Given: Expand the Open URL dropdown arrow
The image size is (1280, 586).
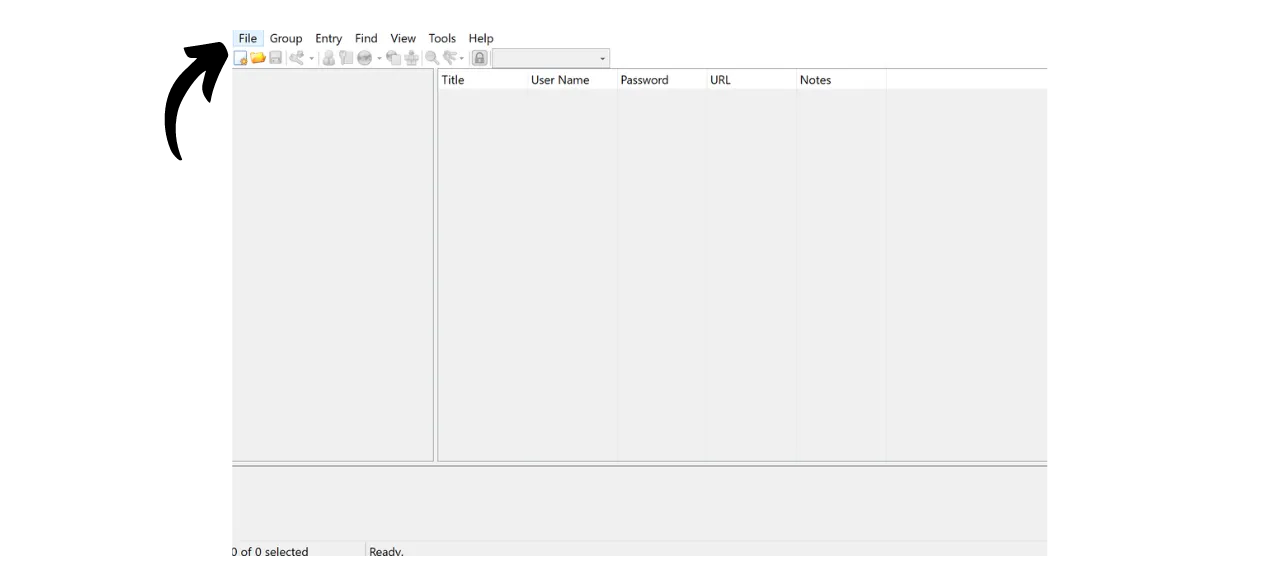Looking at the screenshot, I should click(378, 58).
